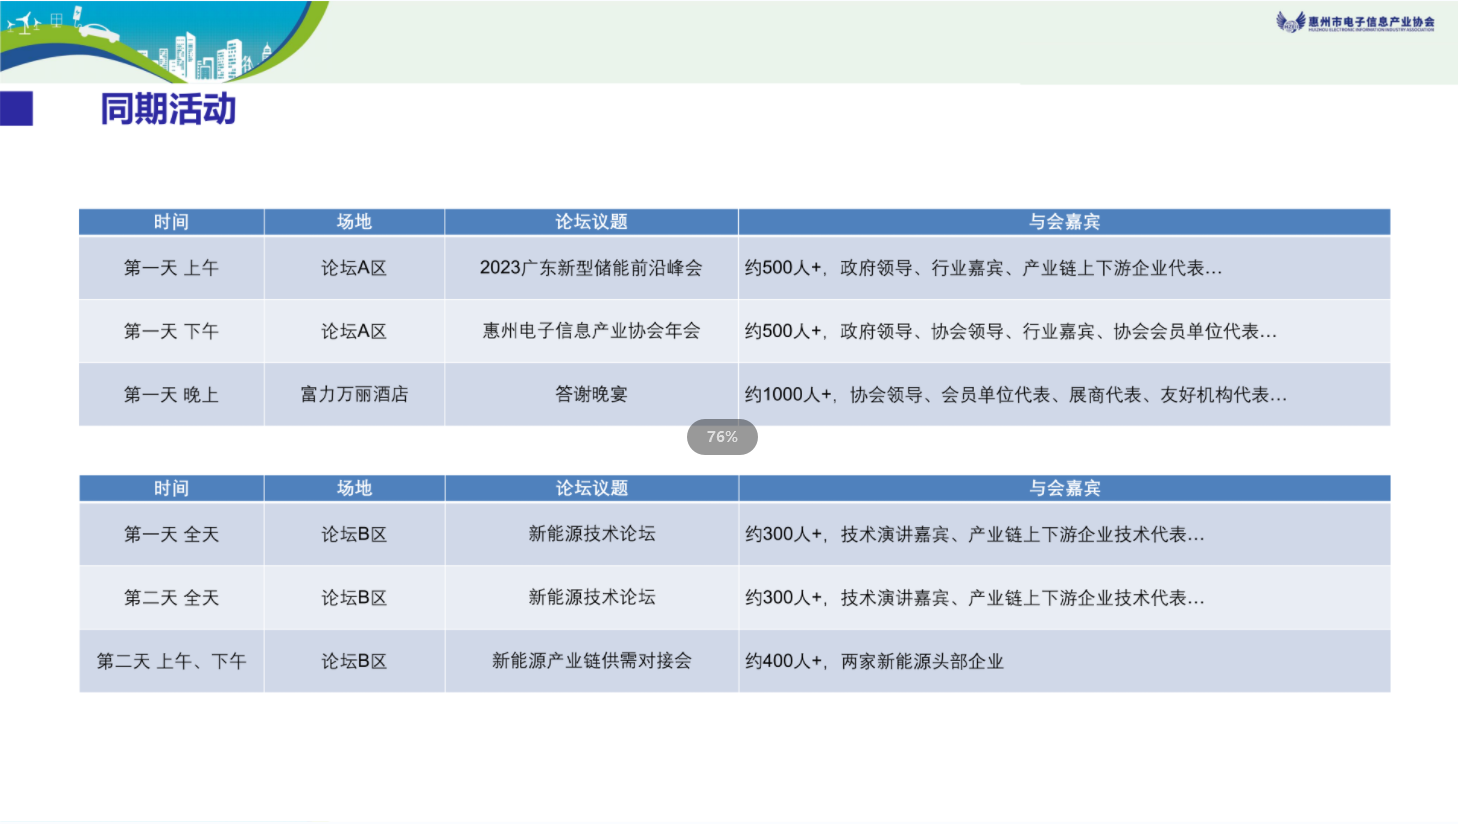The width and height of the screenshot is (1458, 824).
Task: Expand the 新能源产业链供需对接会 row
Action: pos(591,661)
